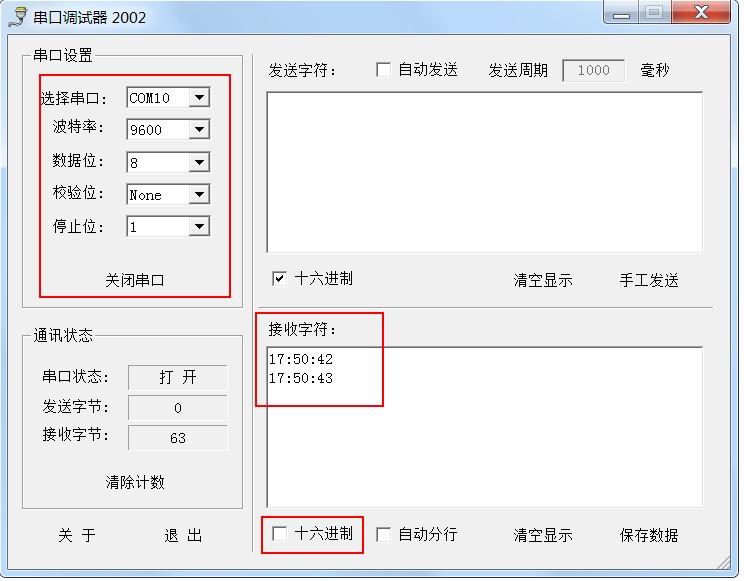The image size is (744, 581).
Task: Click the 手工发送 button
Action: click(x=648, y=281)
